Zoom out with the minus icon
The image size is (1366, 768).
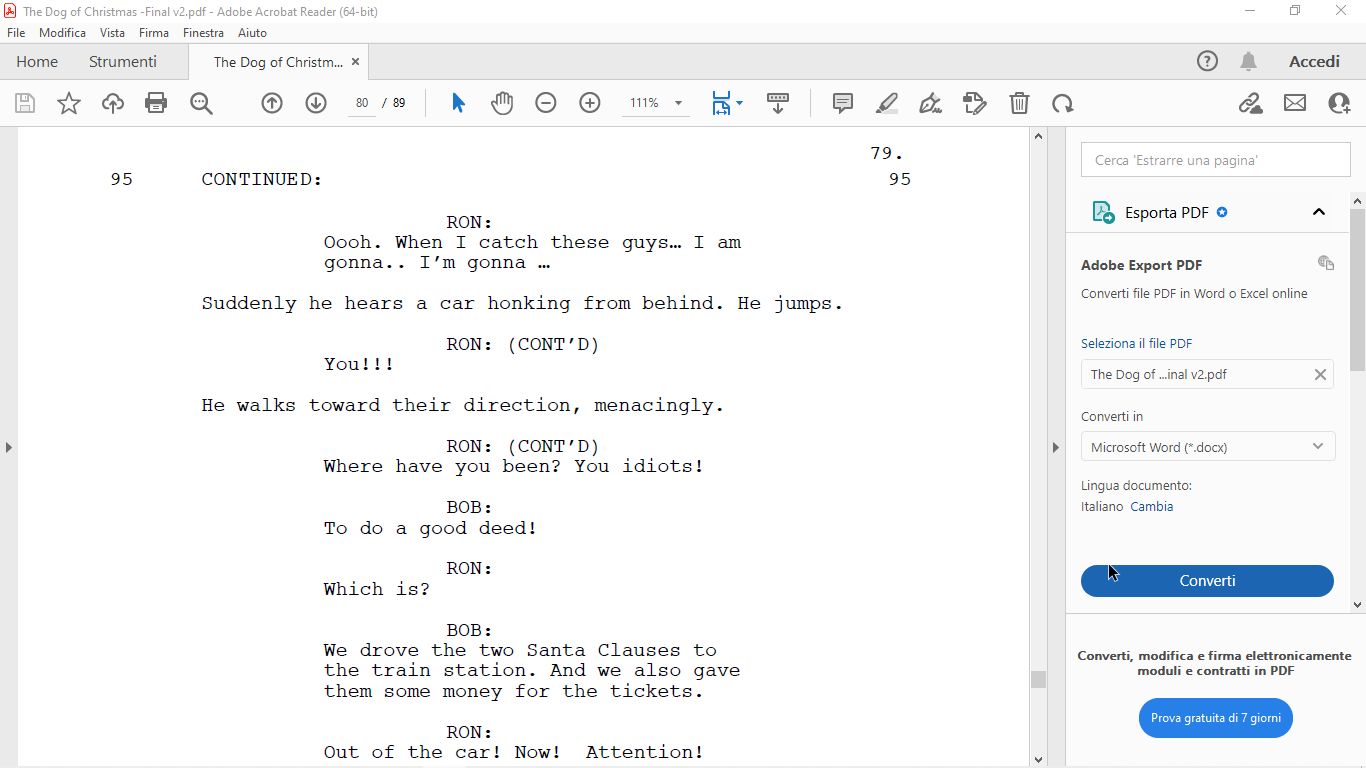coord(546,103)
